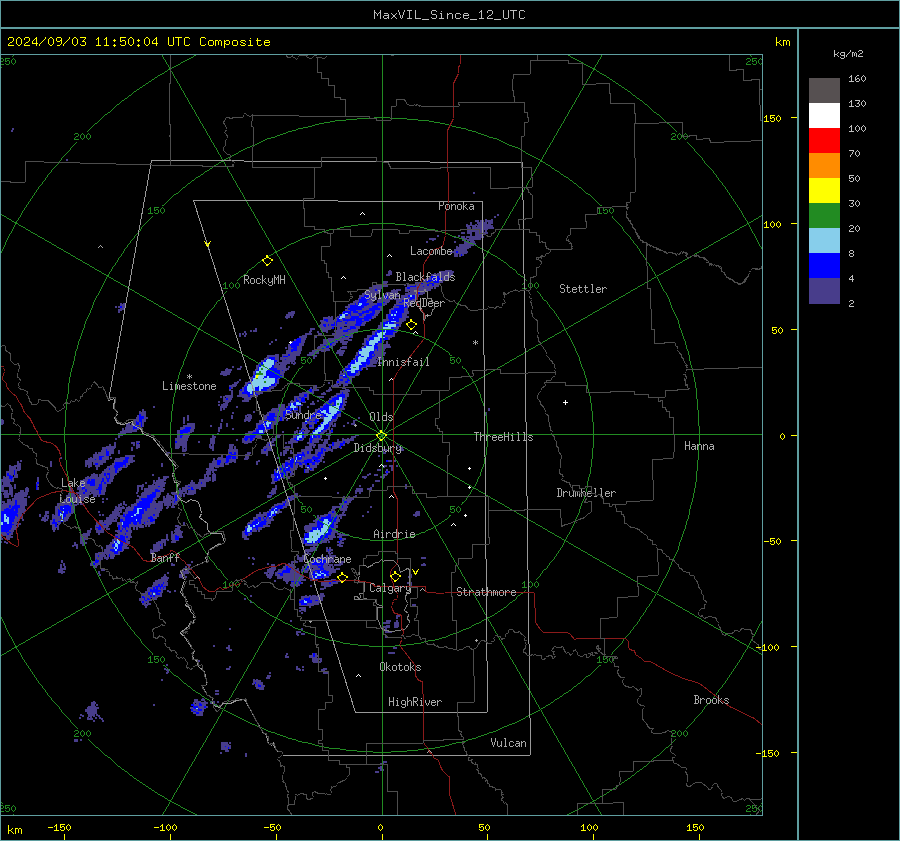Click the ThreeHills label

point(503,437)
